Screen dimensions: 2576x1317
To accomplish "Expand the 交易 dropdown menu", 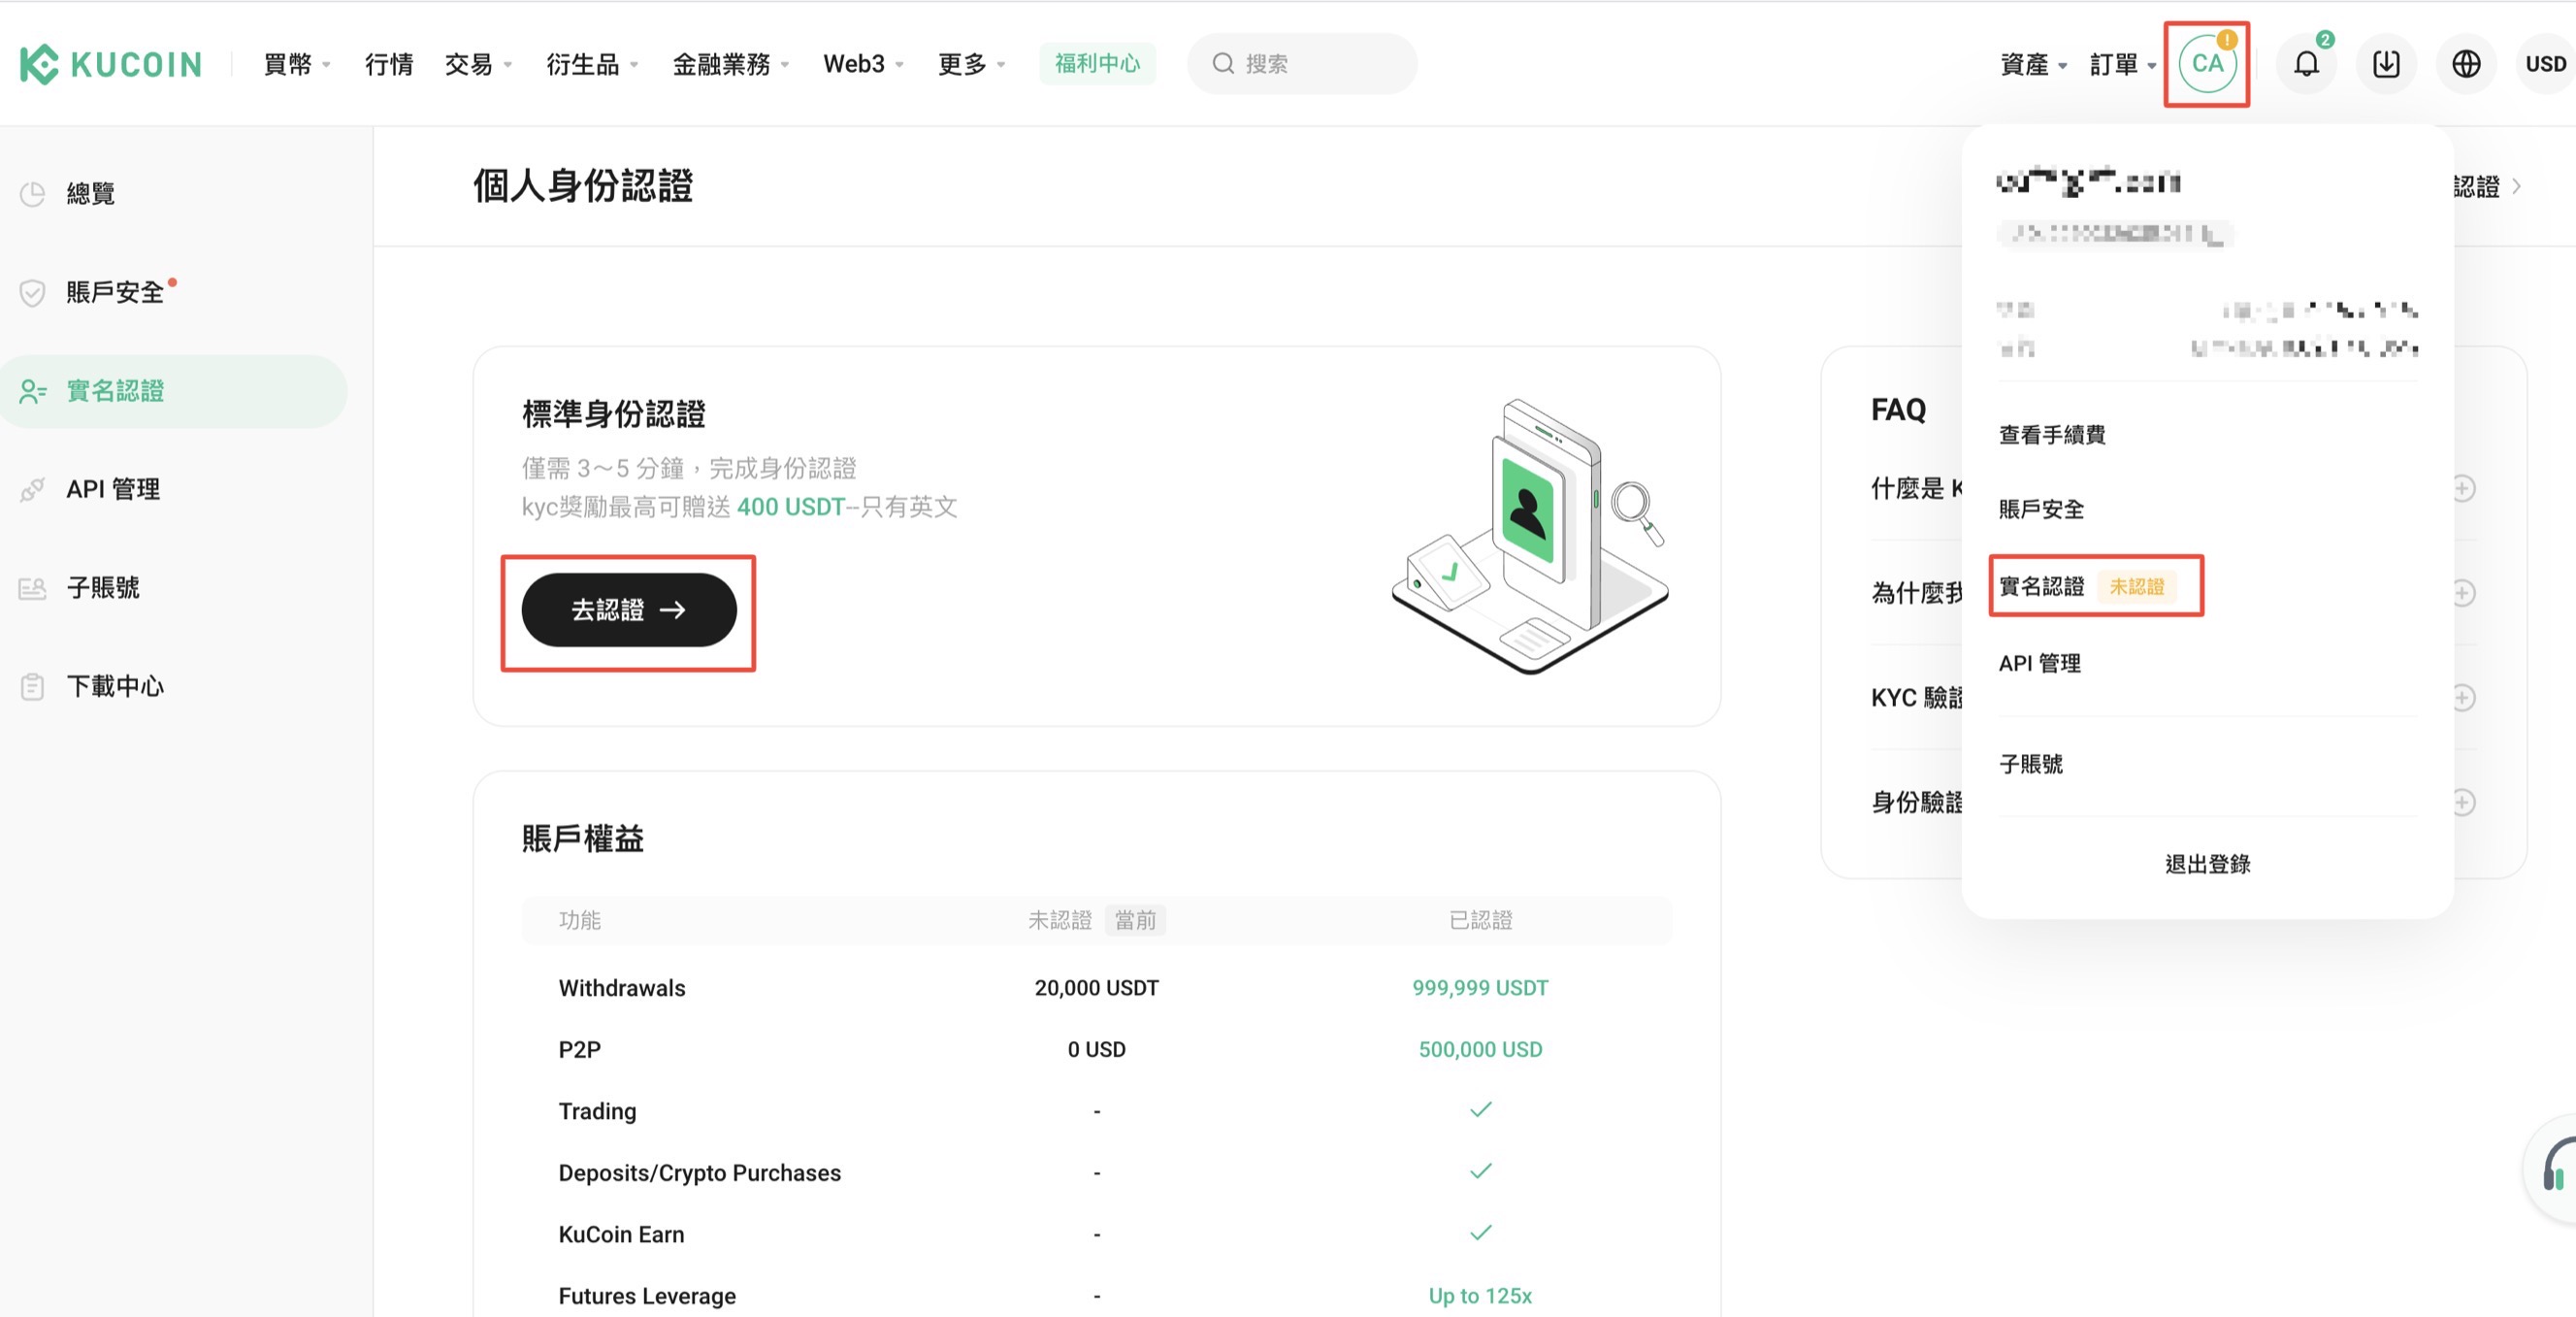I will click(477, 62).
